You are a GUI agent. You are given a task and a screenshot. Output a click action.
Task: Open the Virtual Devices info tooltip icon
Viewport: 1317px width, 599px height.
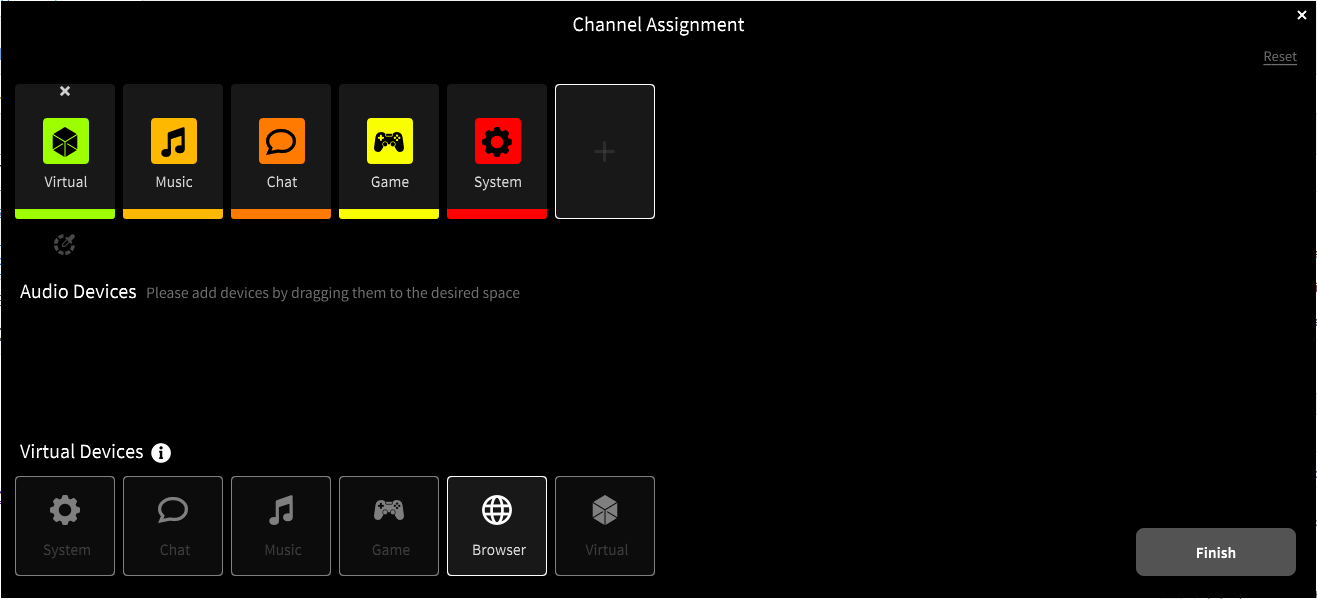[161, 453]
